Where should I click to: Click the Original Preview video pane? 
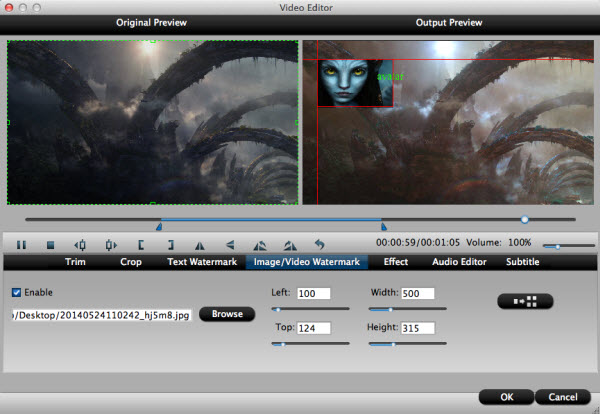point(152,122)
